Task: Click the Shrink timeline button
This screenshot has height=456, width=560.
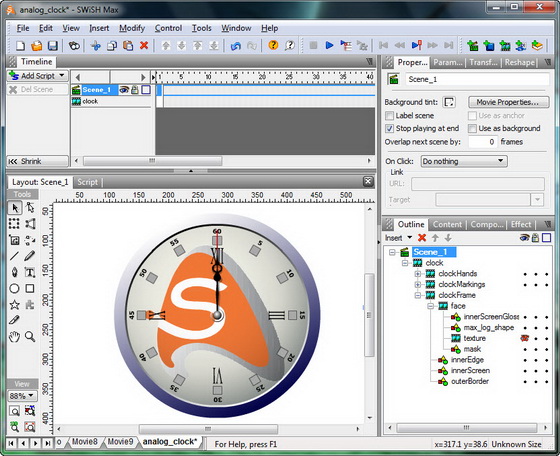Action: pos(38,161)
